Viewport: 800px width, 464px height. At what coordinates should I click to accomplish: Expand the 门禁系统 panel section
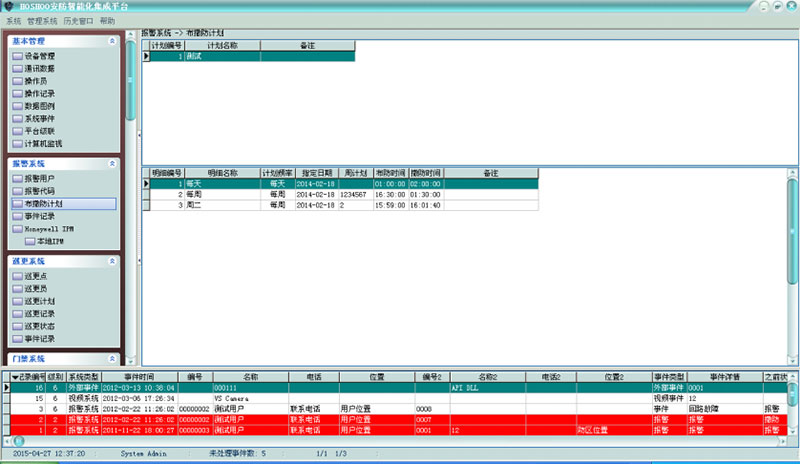(x=112, y=358)
